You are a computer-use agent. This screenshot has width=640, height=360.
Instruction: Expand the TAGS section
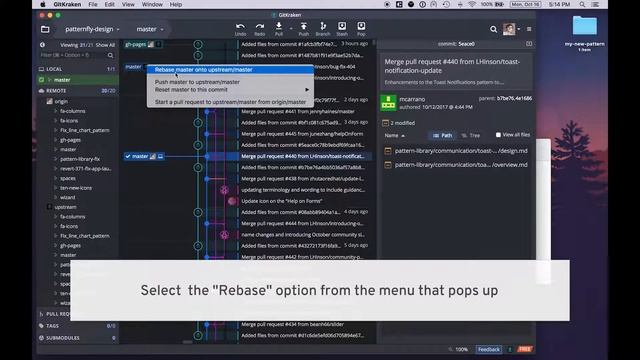coord(53,326)
